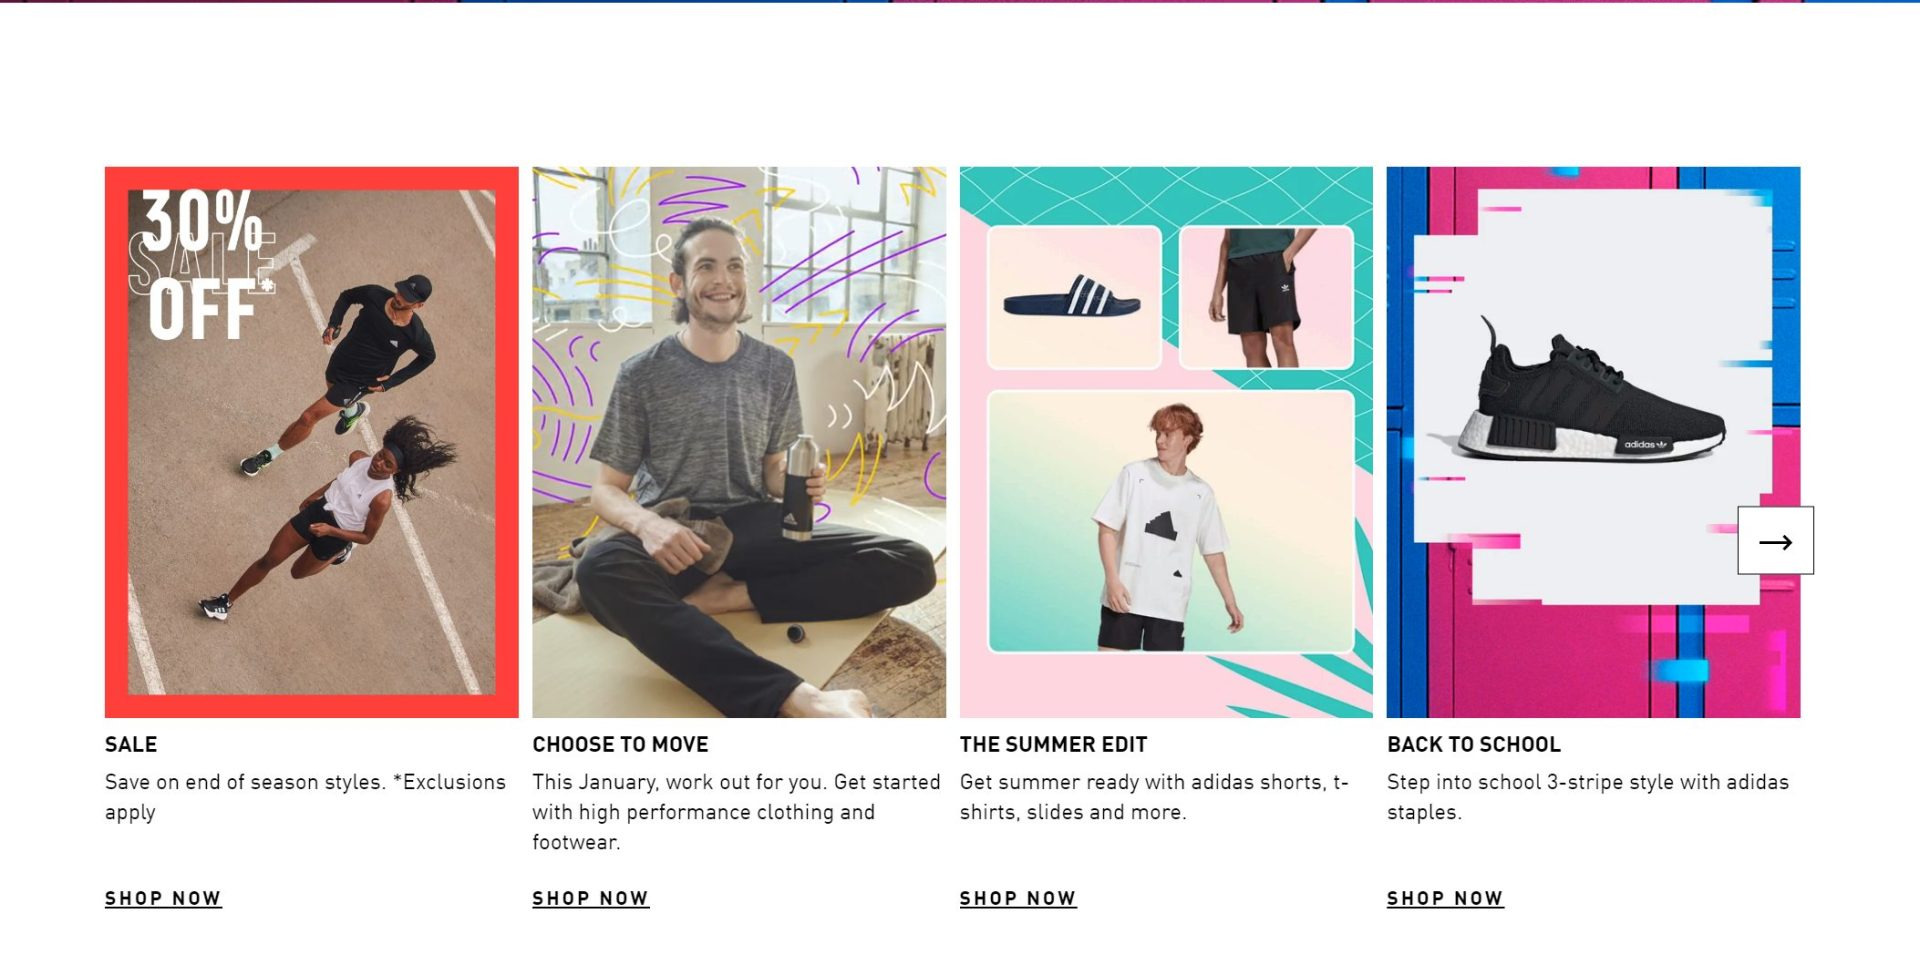
Task: Click the BACK TO SCHOOL heading
Action: tap(1474, 745)
